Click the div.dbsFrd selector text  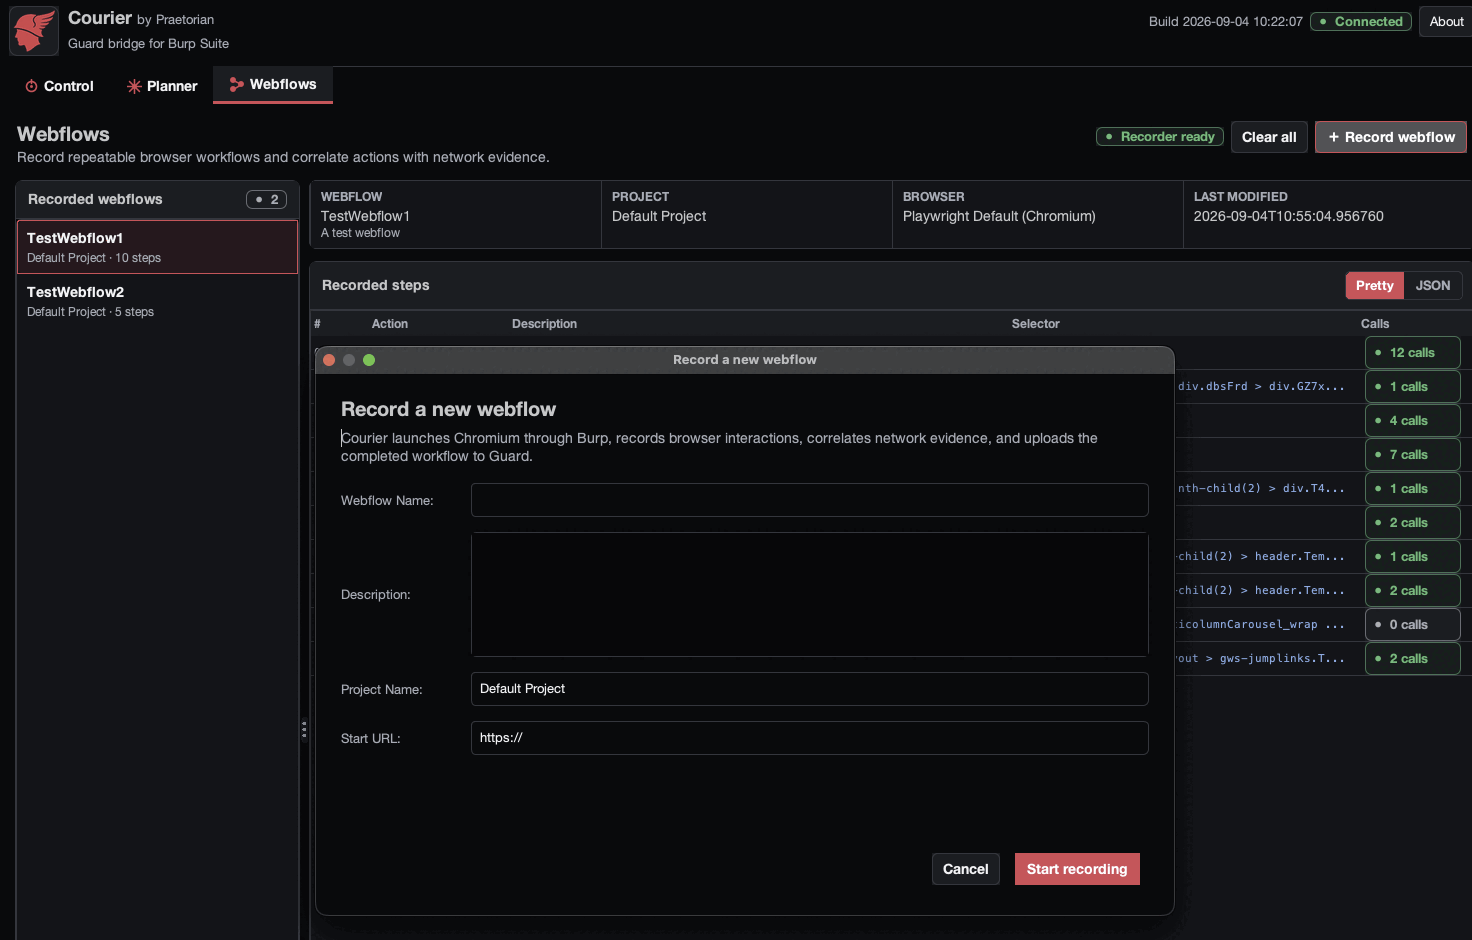1261,387
